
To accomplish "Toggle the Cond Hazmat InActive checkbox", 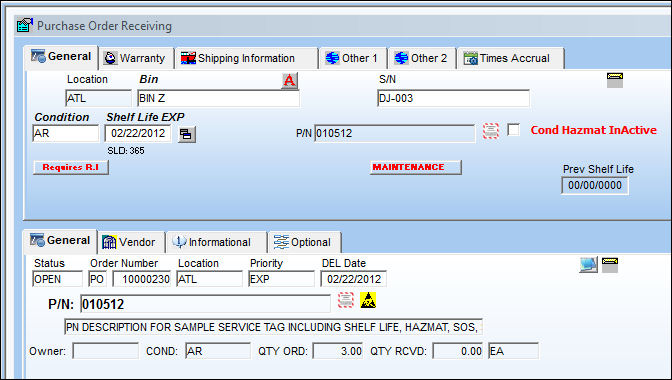I will [513, 129].
